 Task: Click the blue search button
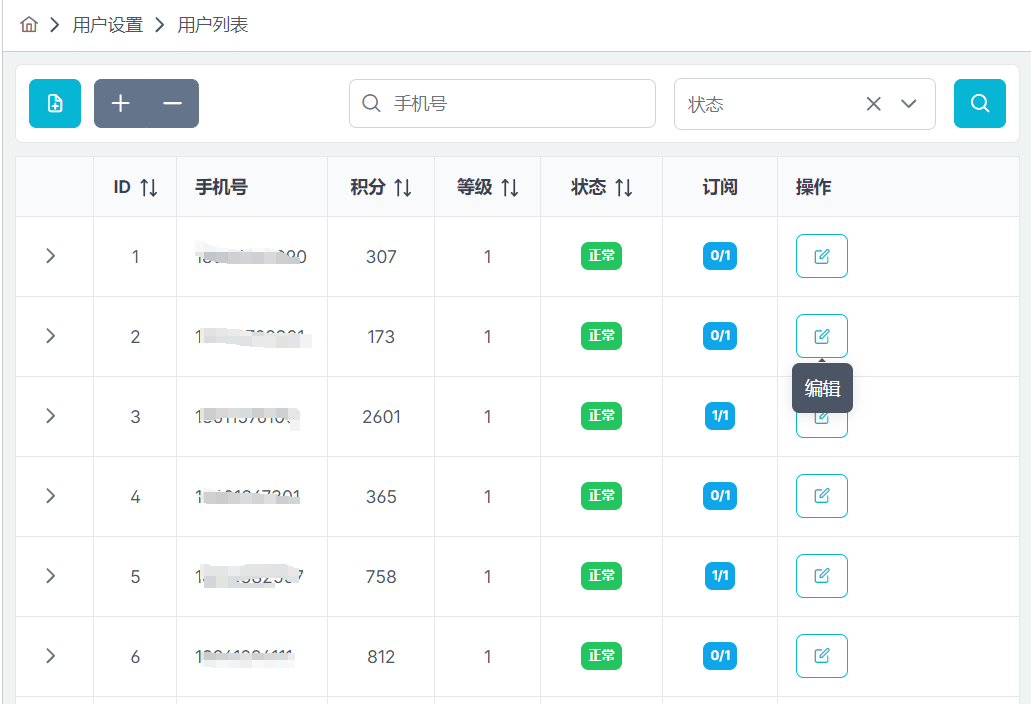980,103
